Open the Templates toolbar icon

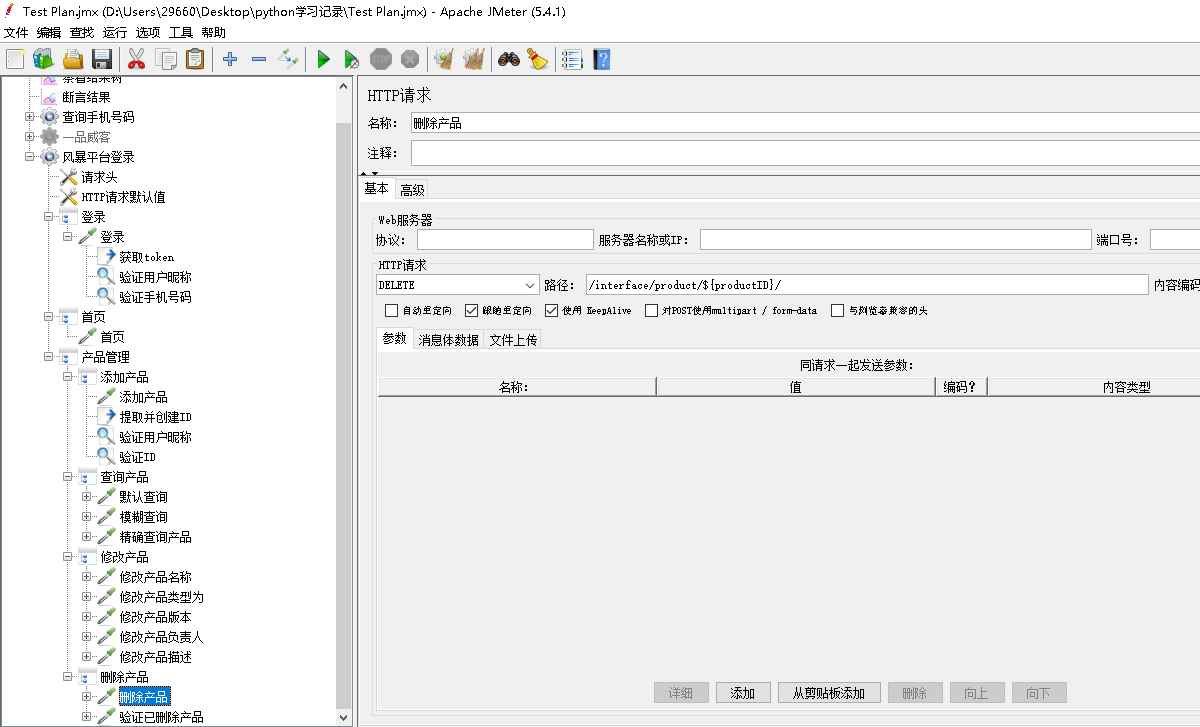click(x=43, y=59)
